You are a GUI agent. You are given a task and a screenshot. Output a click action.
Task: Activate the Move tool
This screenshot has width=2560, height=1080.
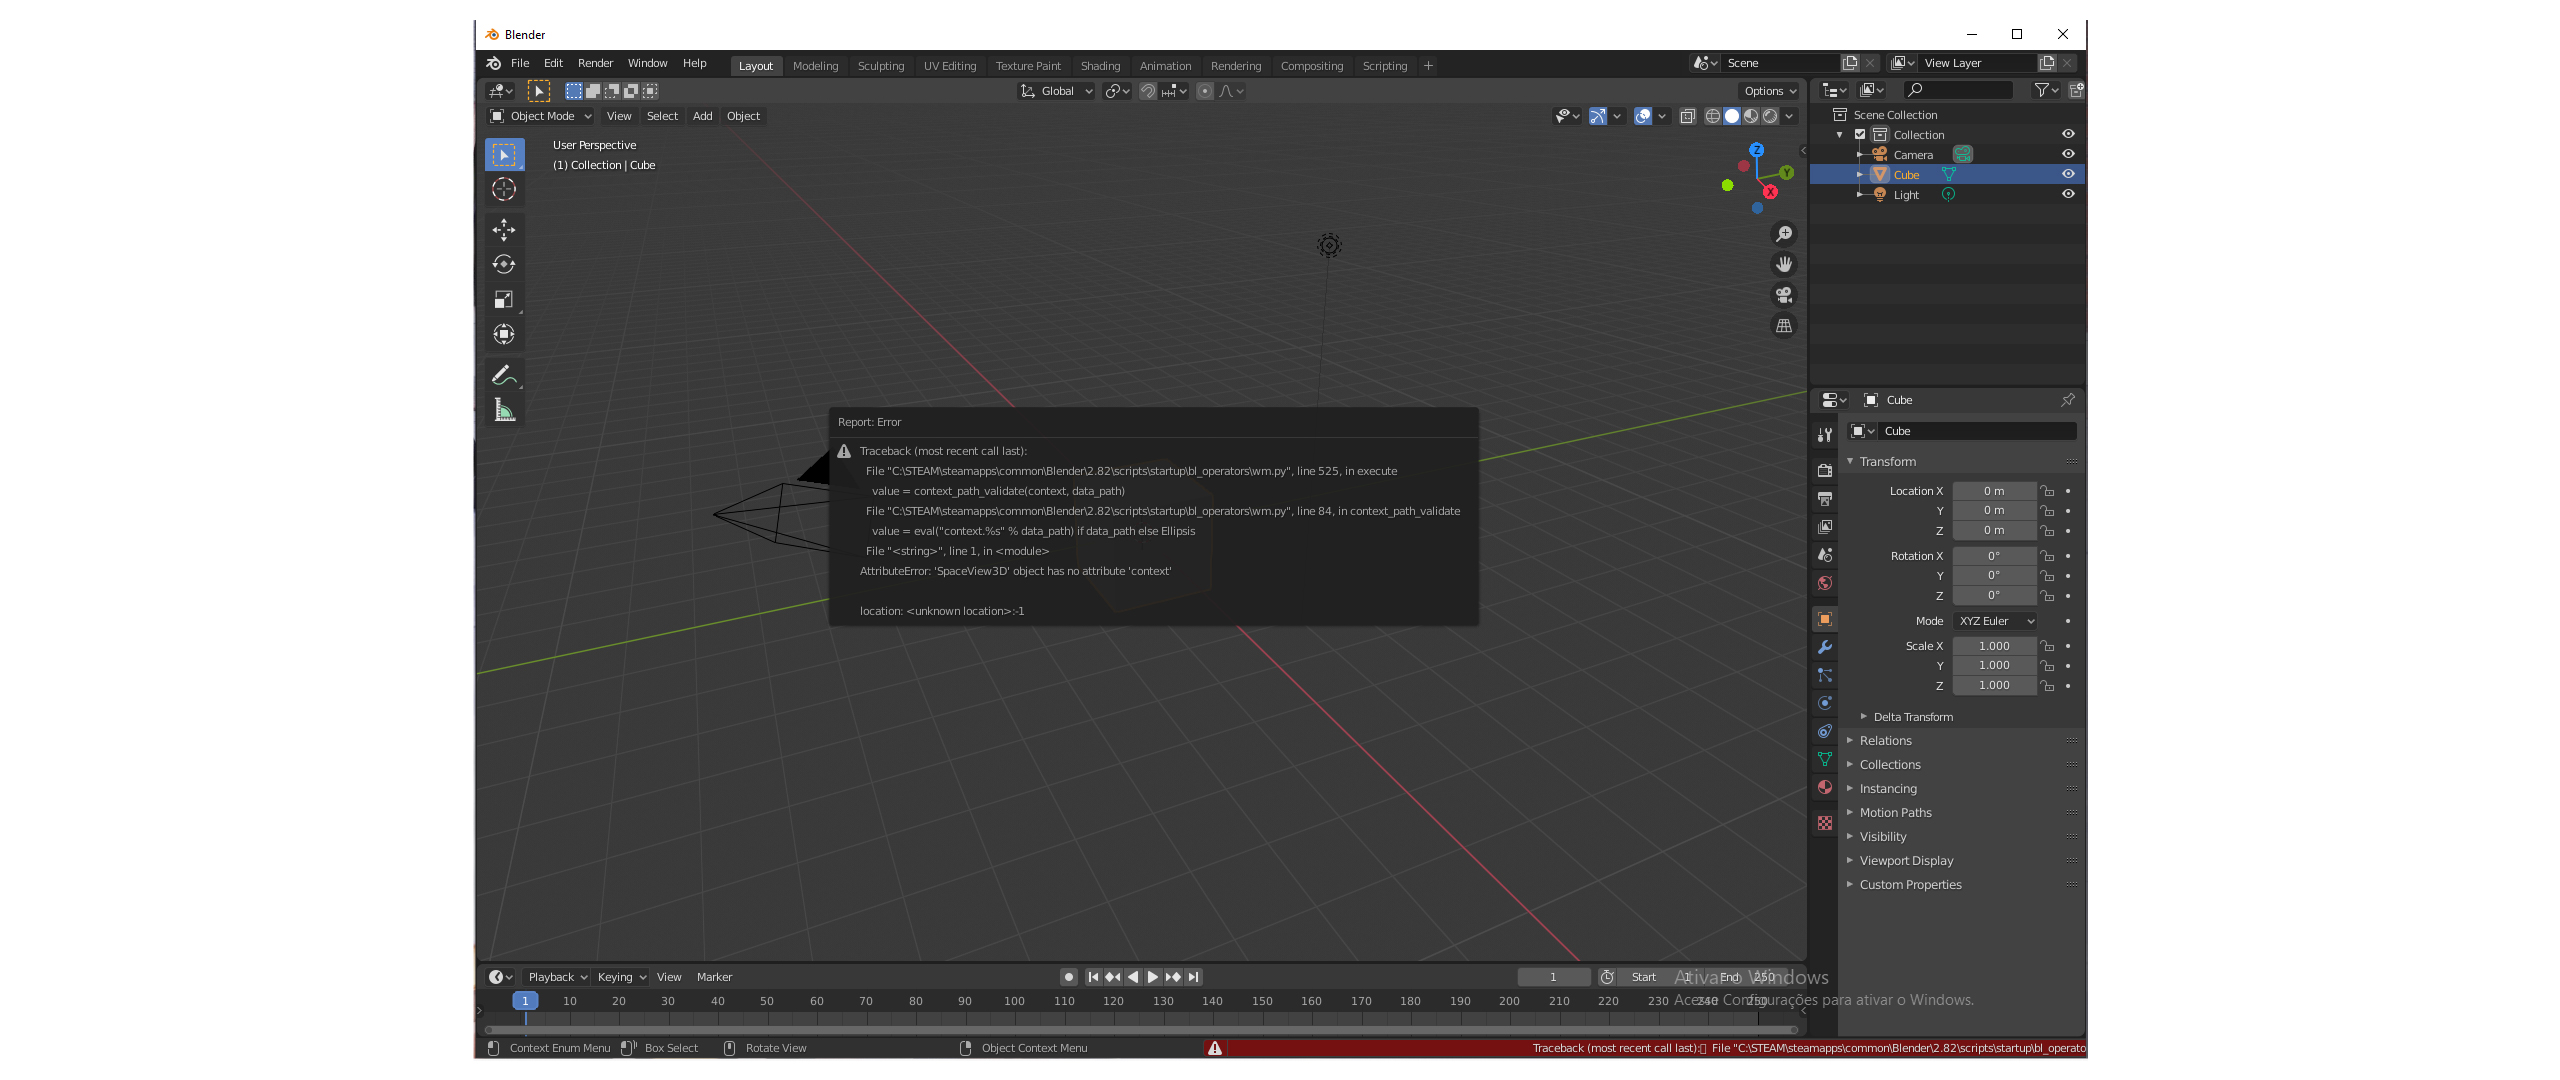(504, 230)
